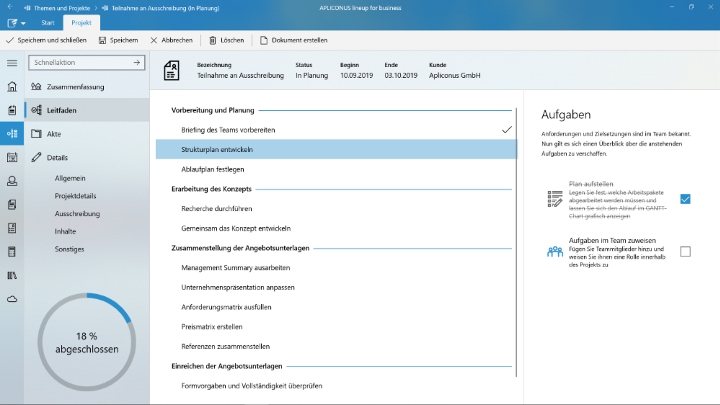Click the back arrow in title bar
This screenshot has height=405, width=720.
(10, 7)
